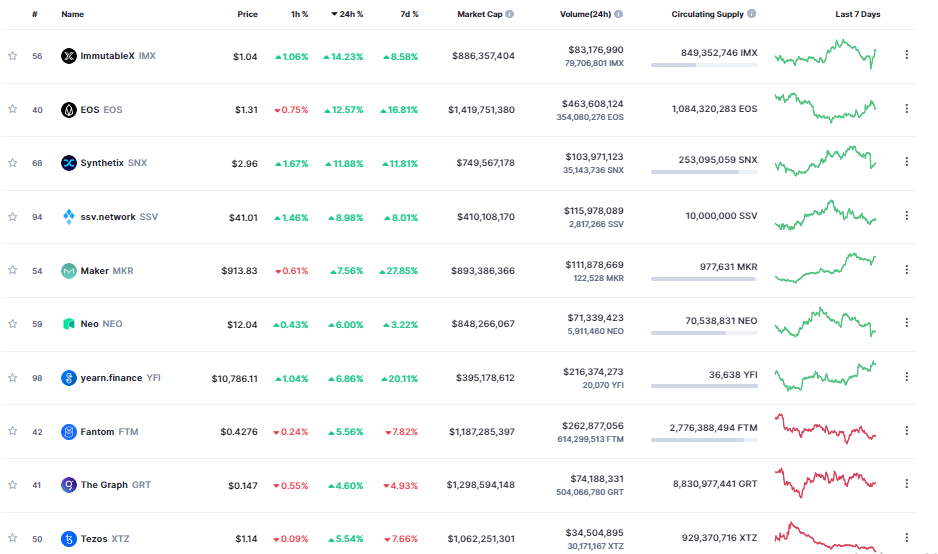Viewport: 938px width, 554px height.
Task: Click the Synthetix coin logo
Action: [x=69, y=163]
